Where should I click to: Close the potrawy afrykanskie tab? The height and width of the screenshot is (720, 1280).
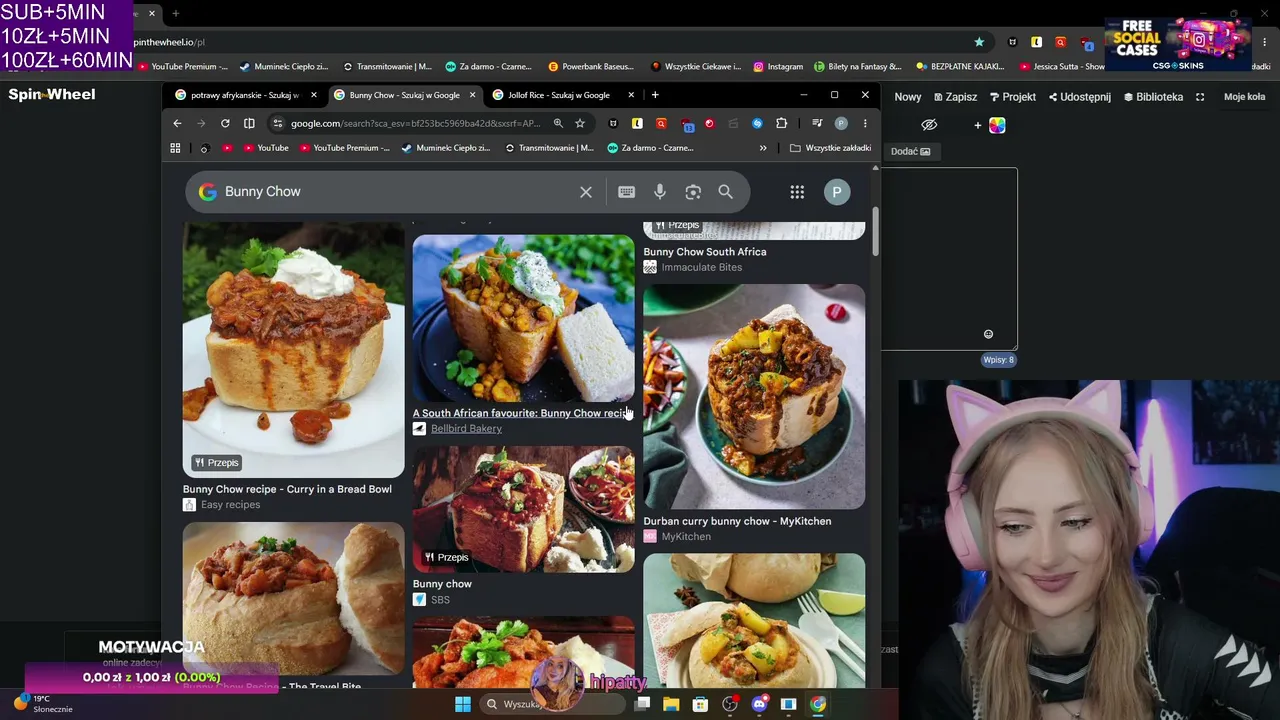313,95
